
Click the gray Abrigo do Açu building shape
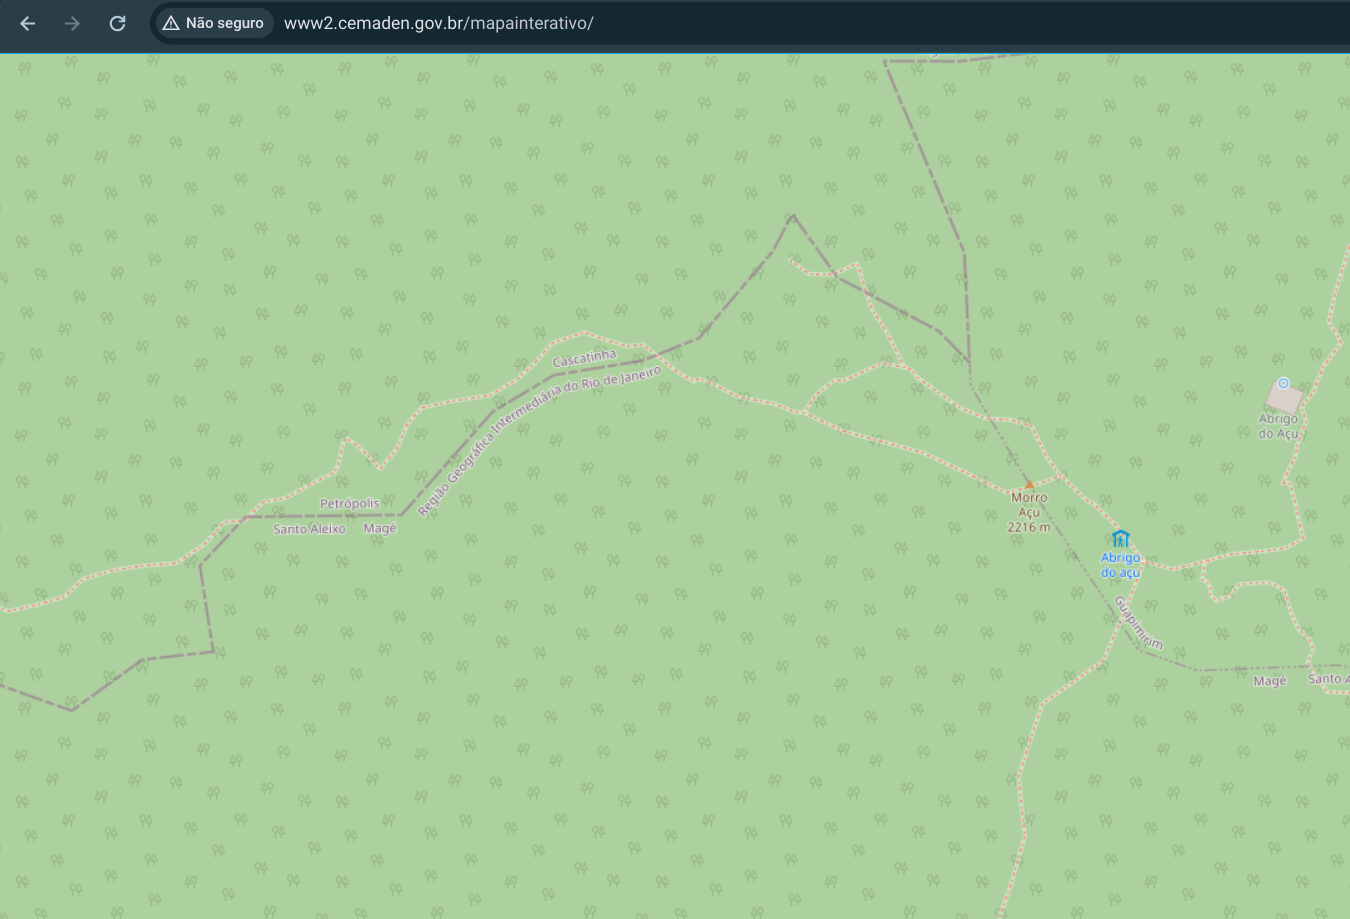click(x=1284, y=398)
